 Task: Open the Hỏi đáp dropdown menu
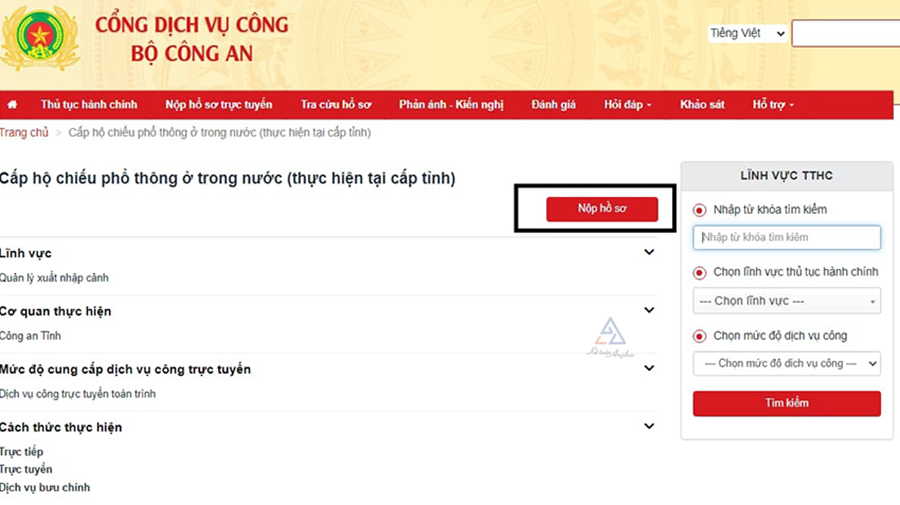627,105
